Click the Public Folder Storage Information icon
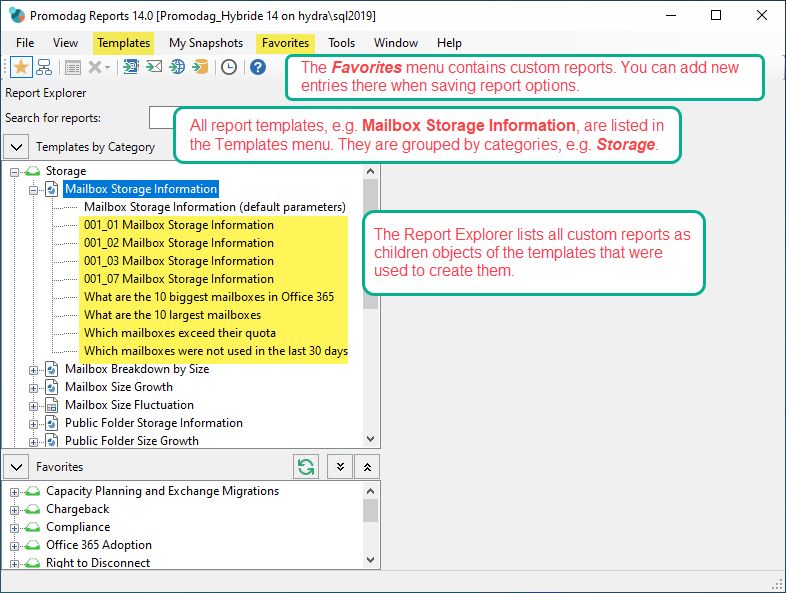This screenshot has height=593, width=786. [52, 424]
